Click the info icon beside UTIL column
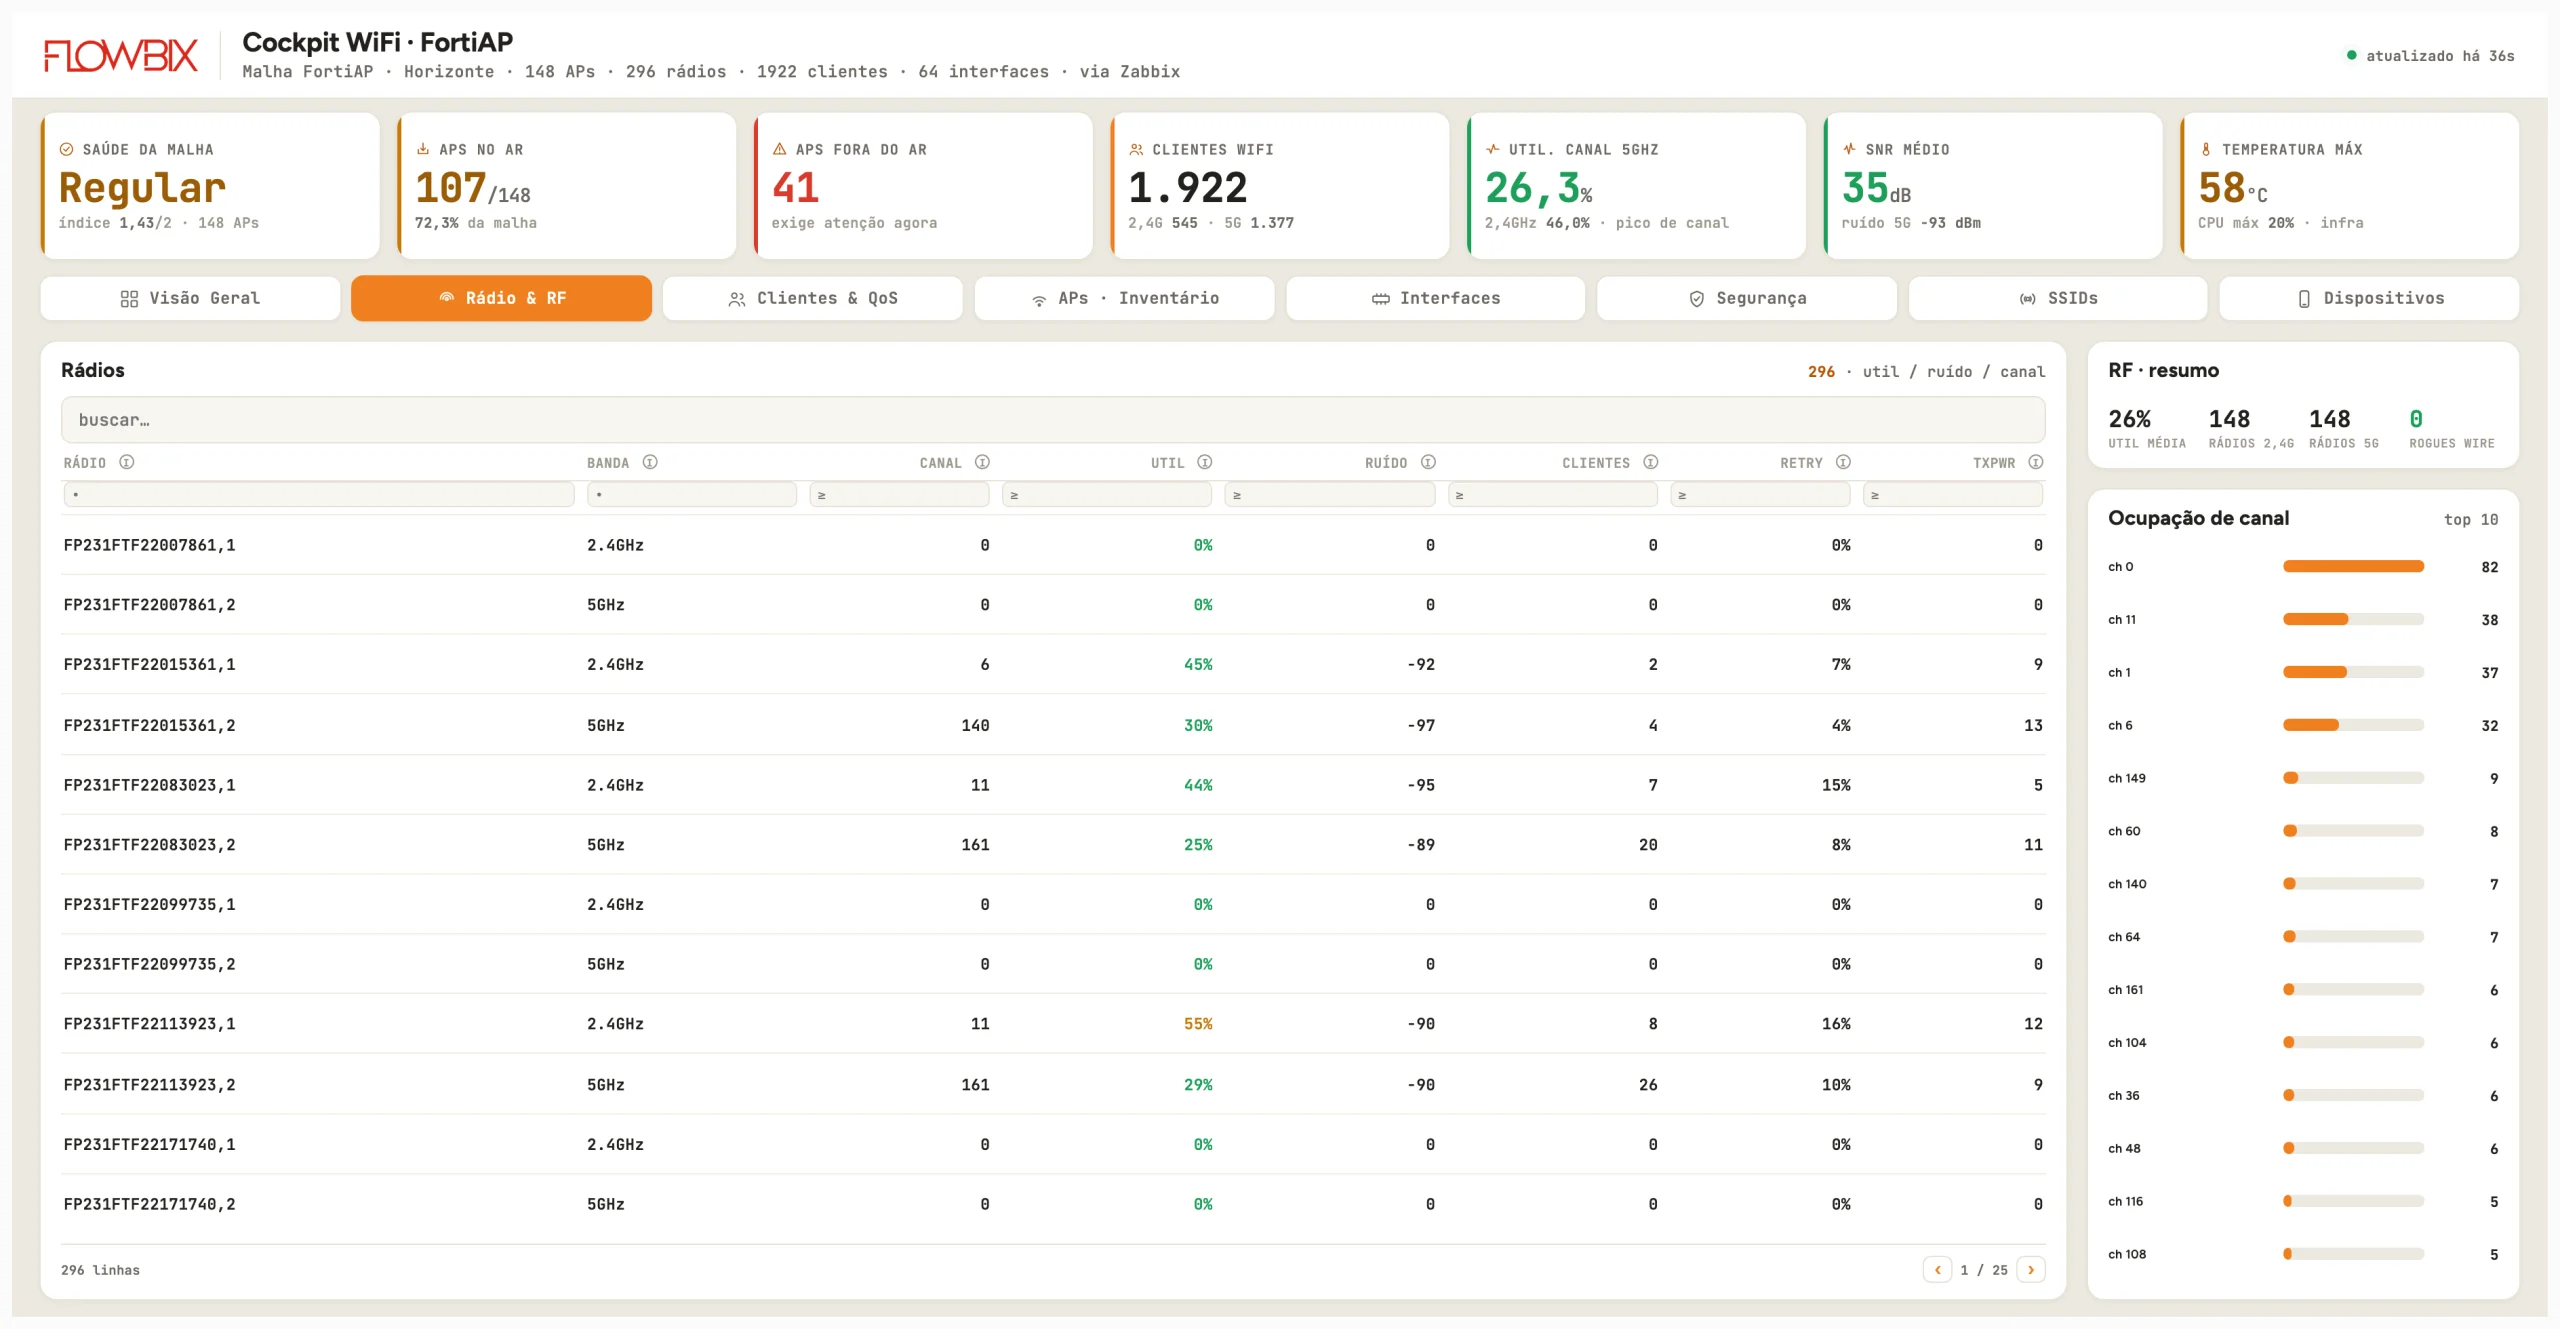The image size is (2560, 1329). (x=1205, y=462)
